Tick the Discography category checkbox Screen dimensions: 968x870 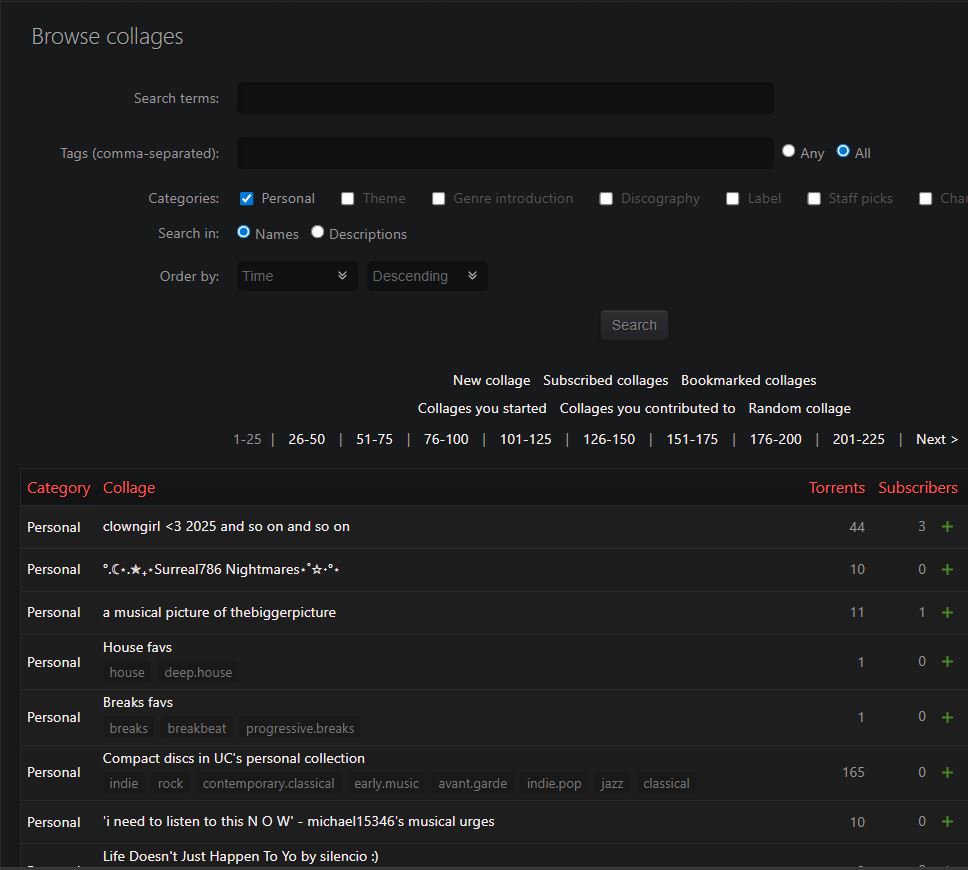click(x=606, y=198)
